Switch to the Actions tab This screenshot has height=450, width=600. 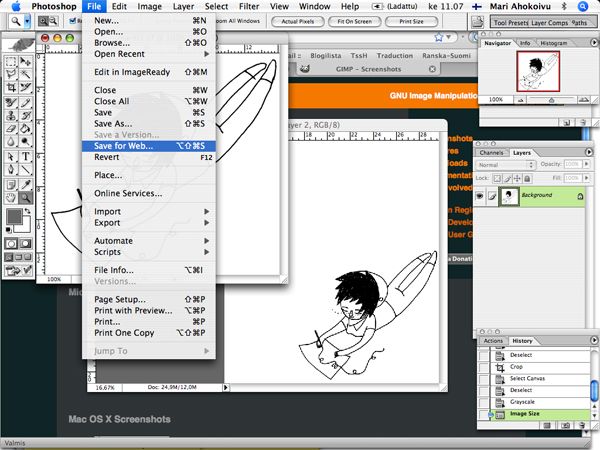click(493, 341)
